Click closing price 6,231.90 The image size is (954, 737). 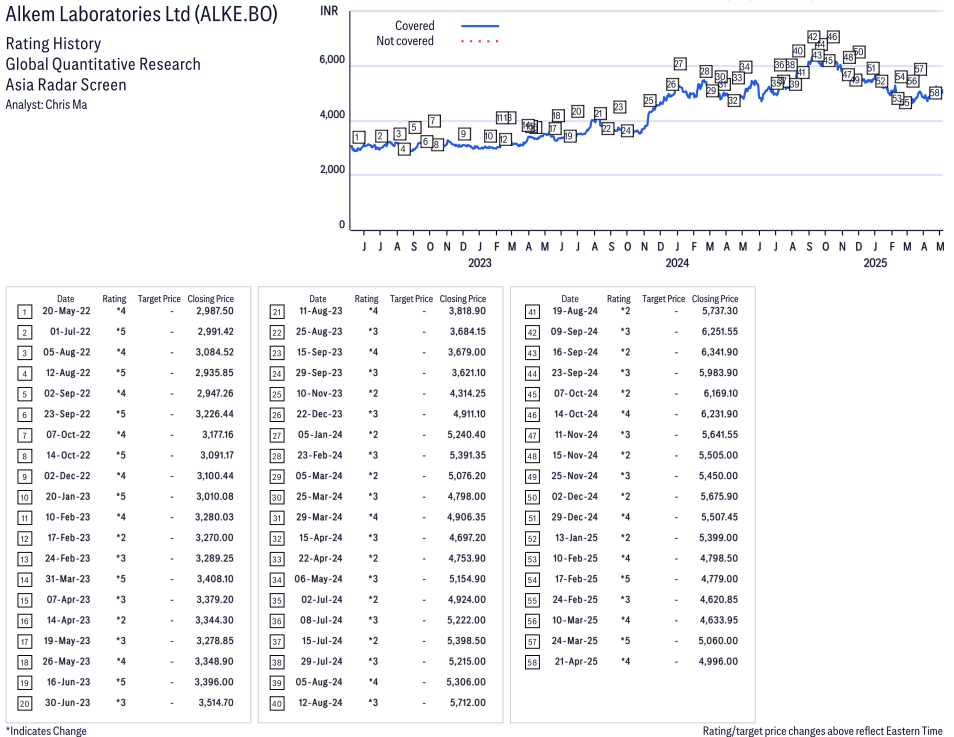tap(720, 414)
